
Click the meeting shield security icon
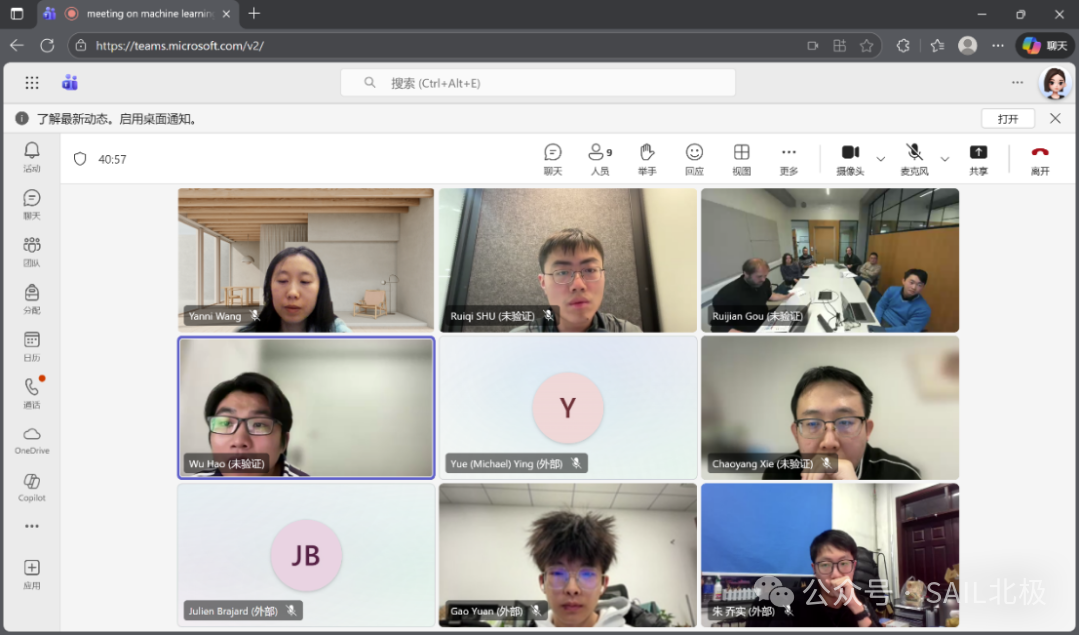point(80,159)
